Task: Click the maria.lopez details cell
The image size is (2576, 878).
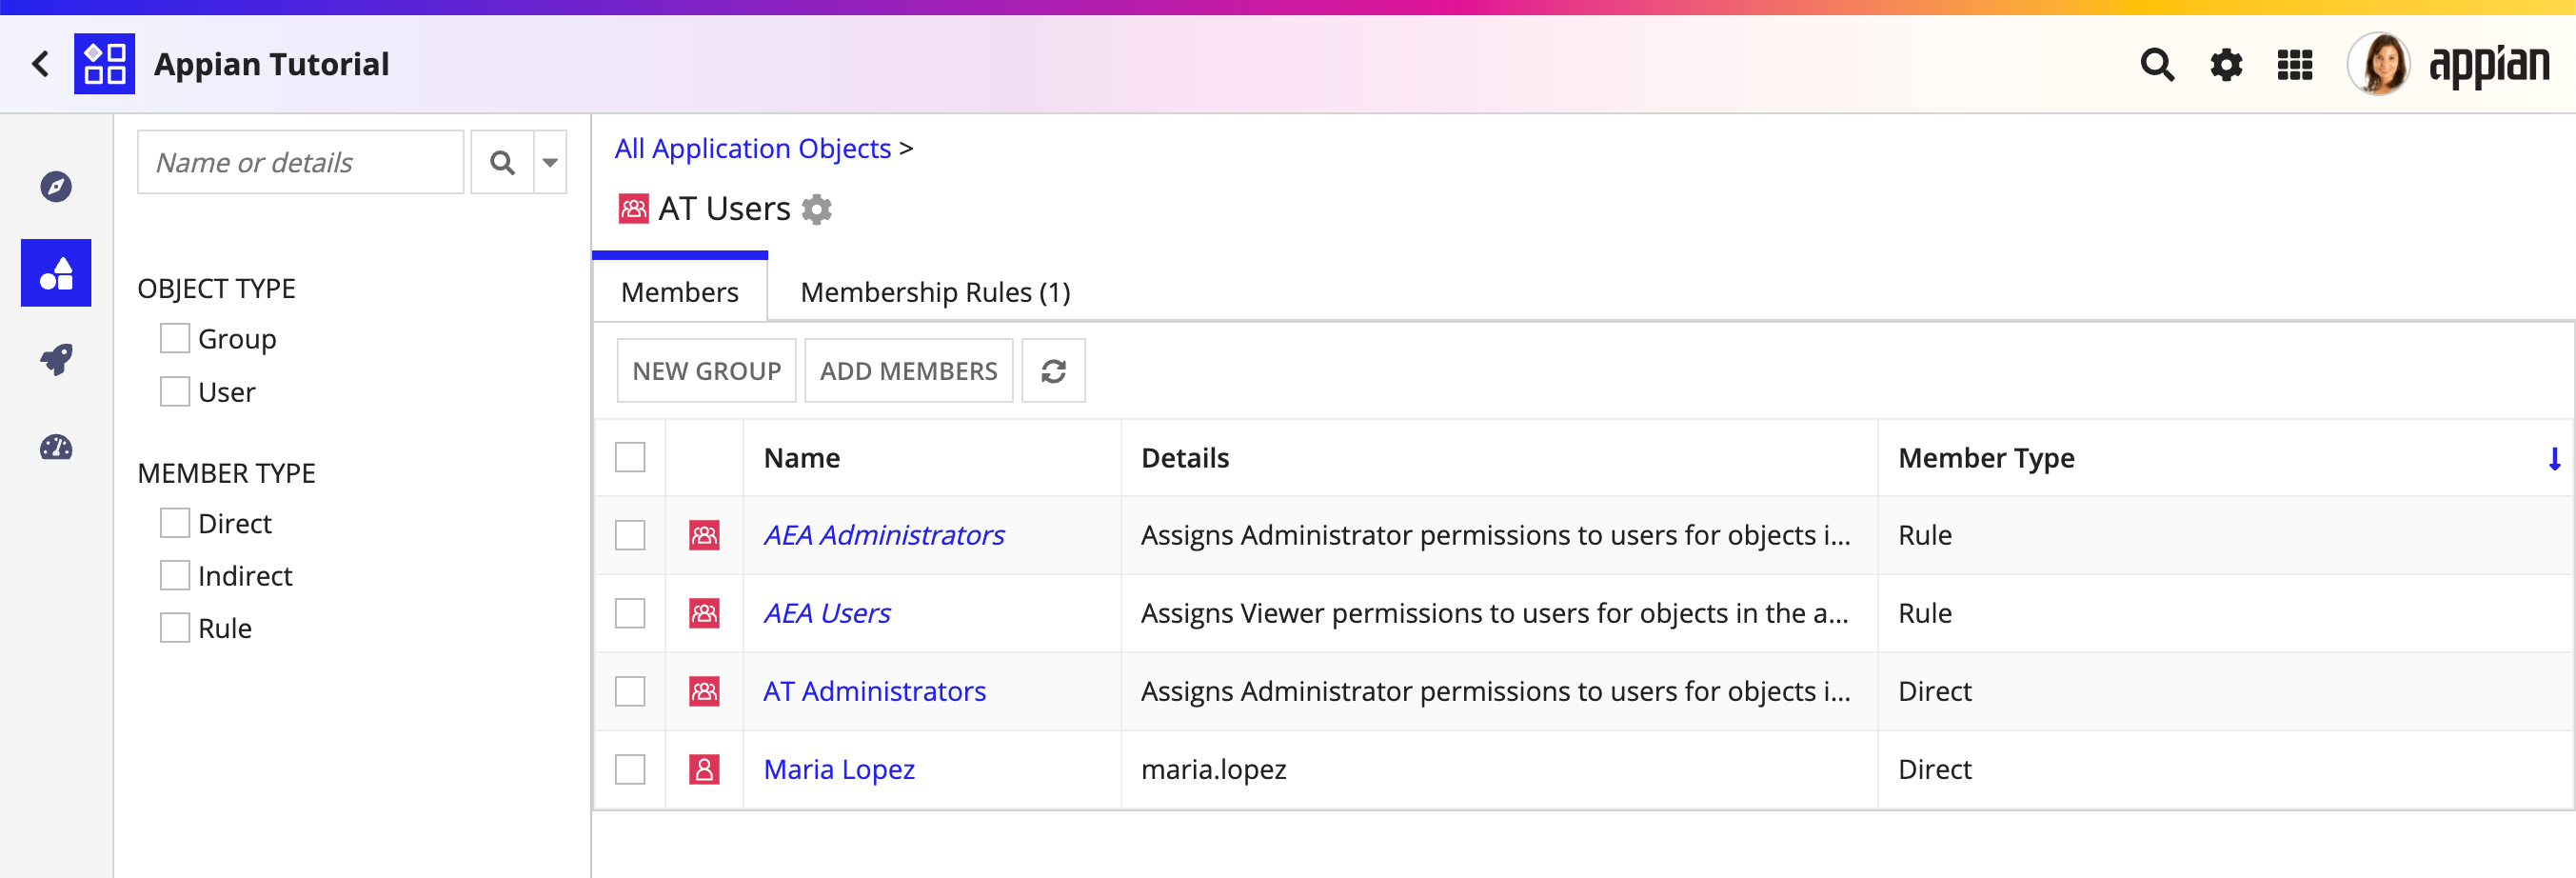Action: 1499,769
